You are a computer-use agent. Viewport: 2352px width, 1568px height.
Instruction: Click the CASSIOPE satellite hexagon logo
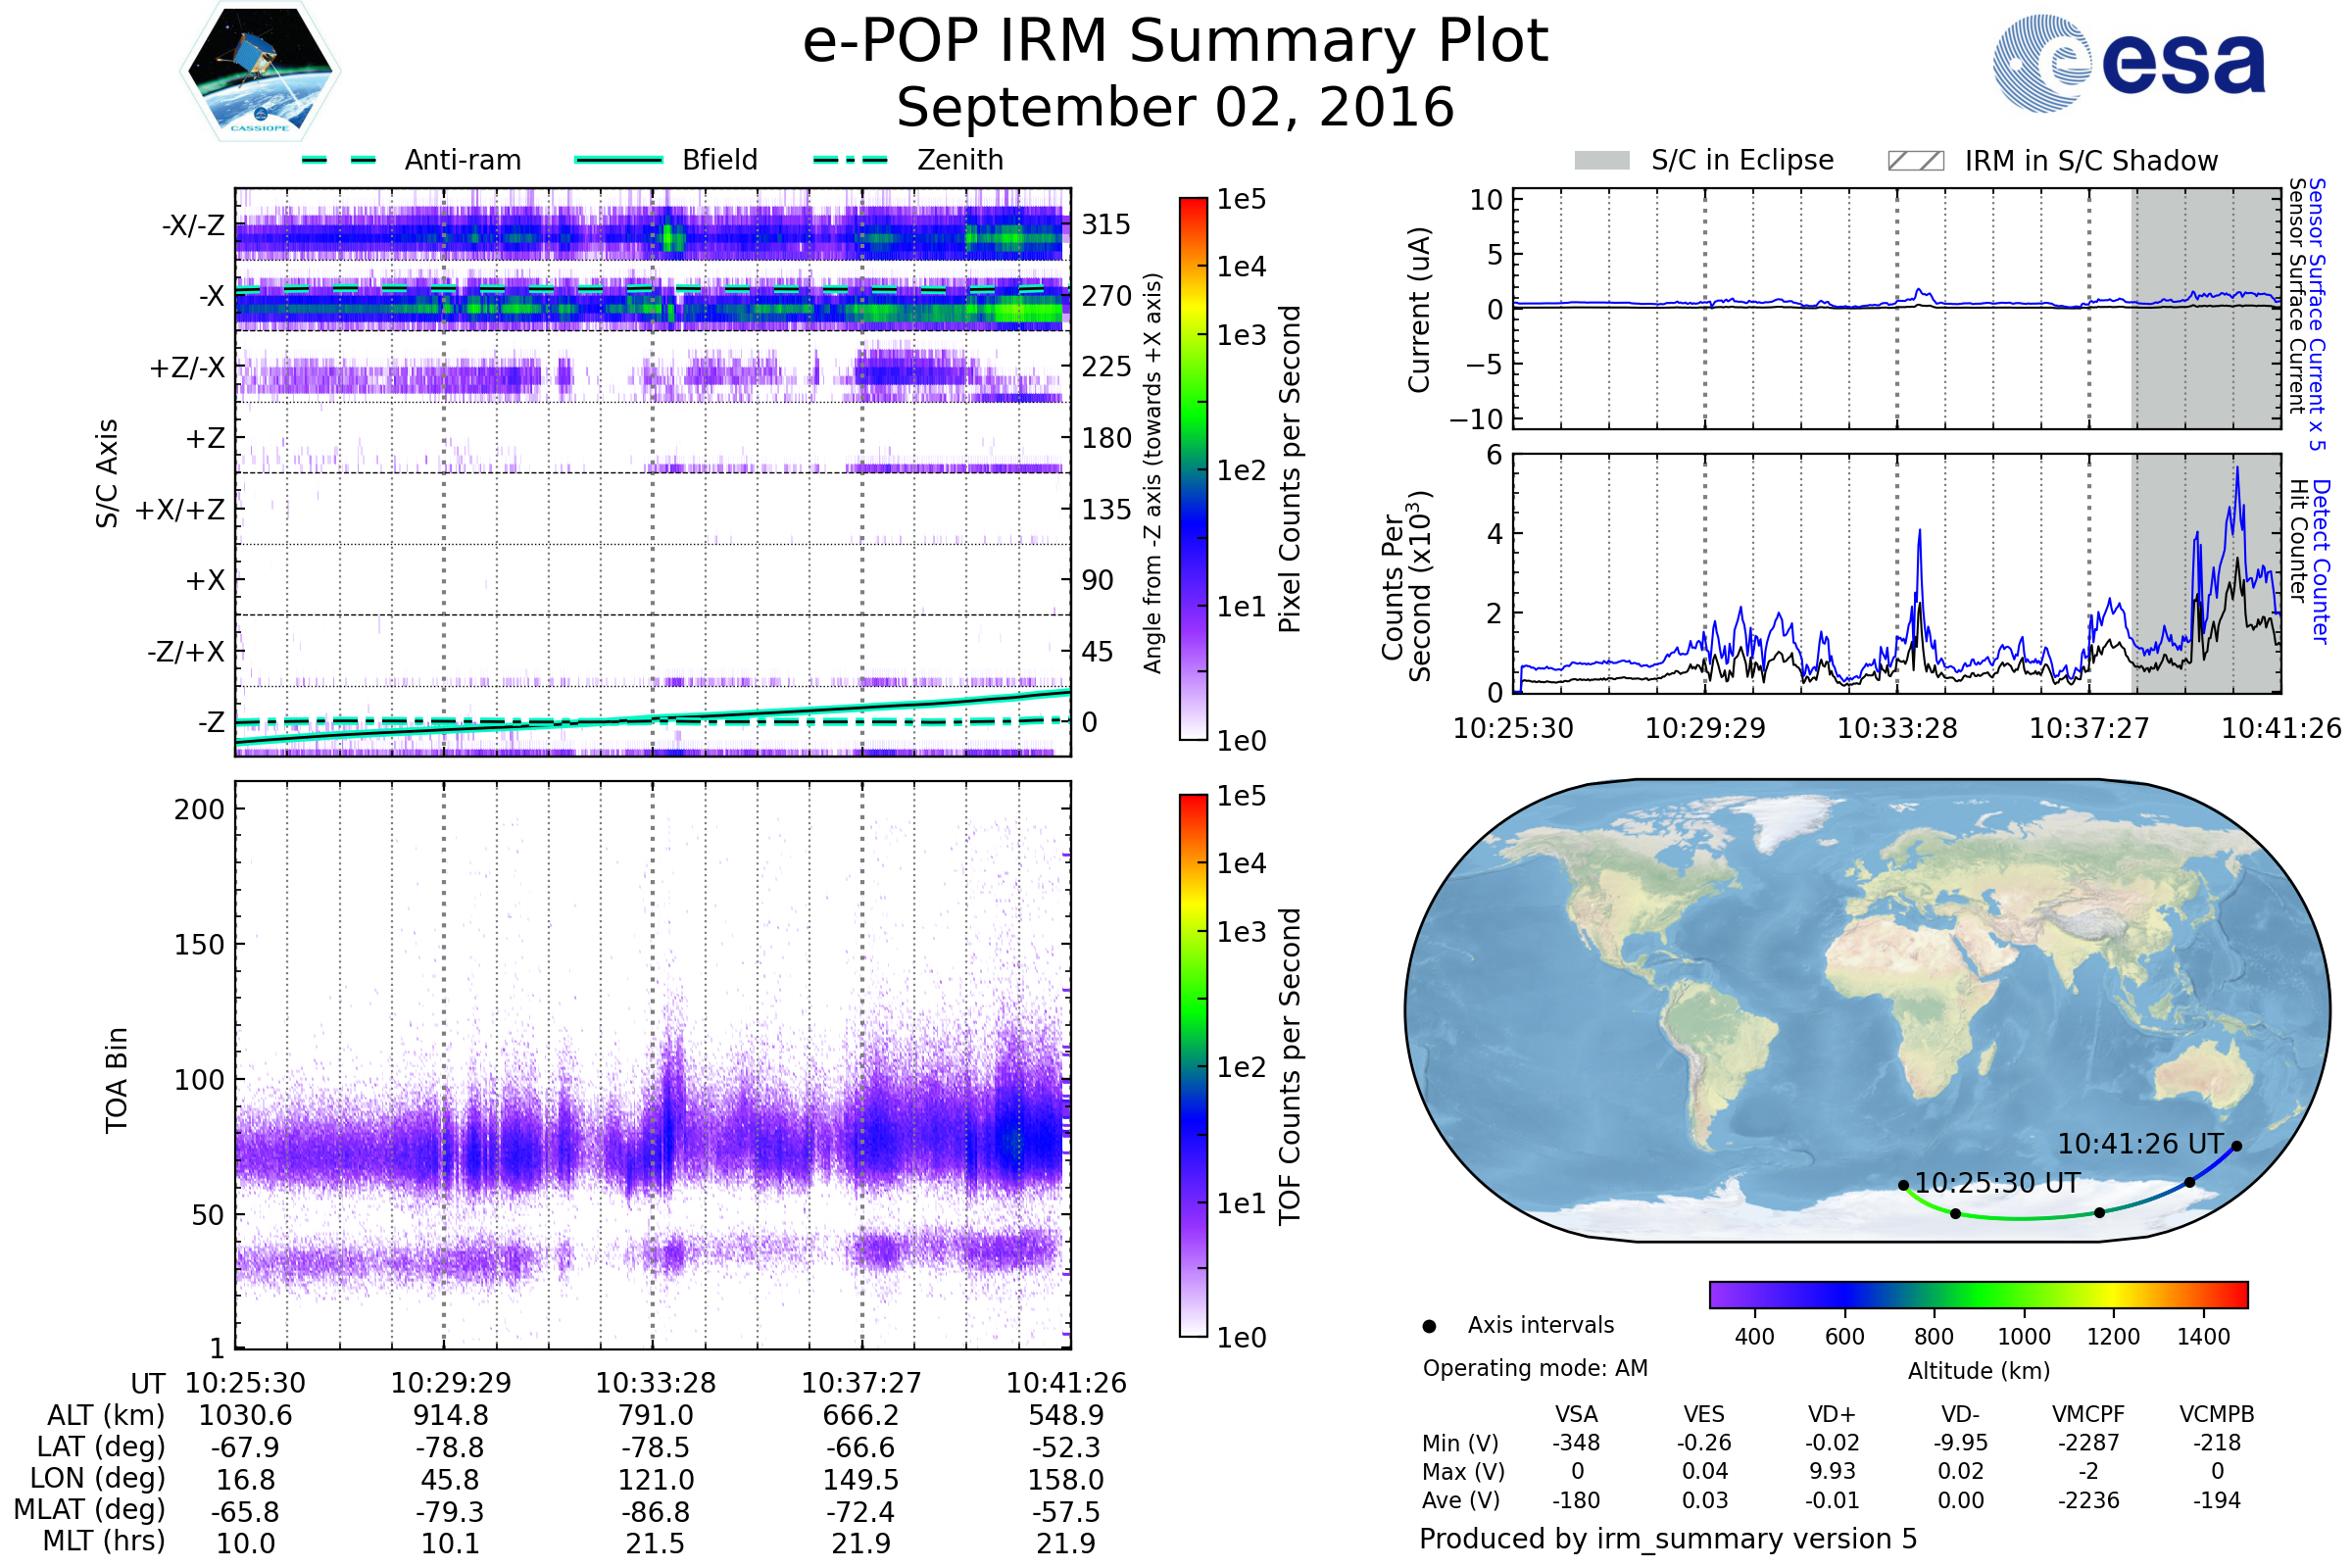click(x=260, y=72)
